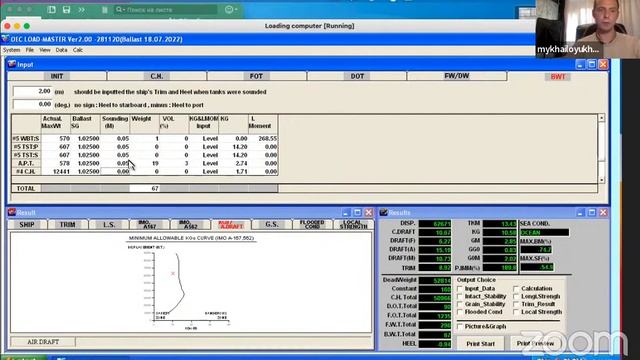
Task: Open the SHIP result tab
Action: point(27,224)
